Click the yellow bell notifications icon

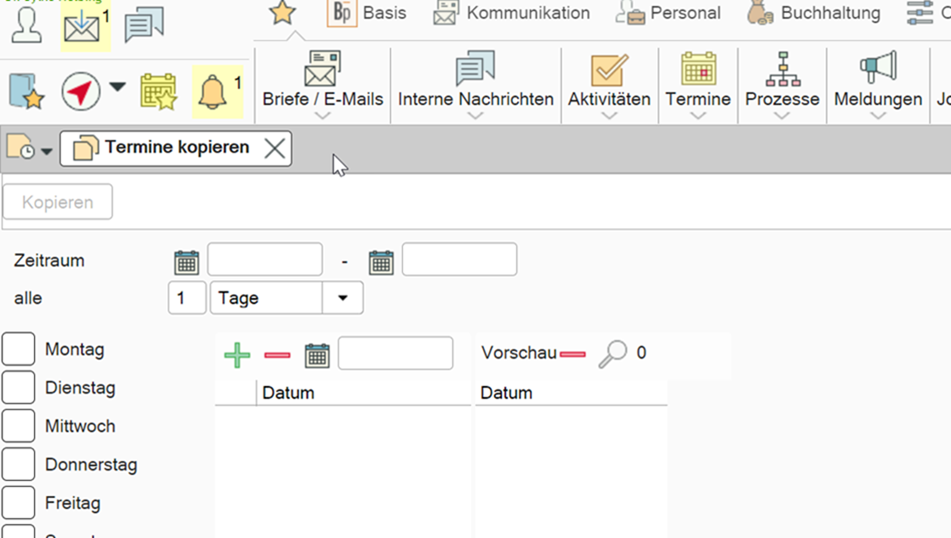tap(212, 91)
